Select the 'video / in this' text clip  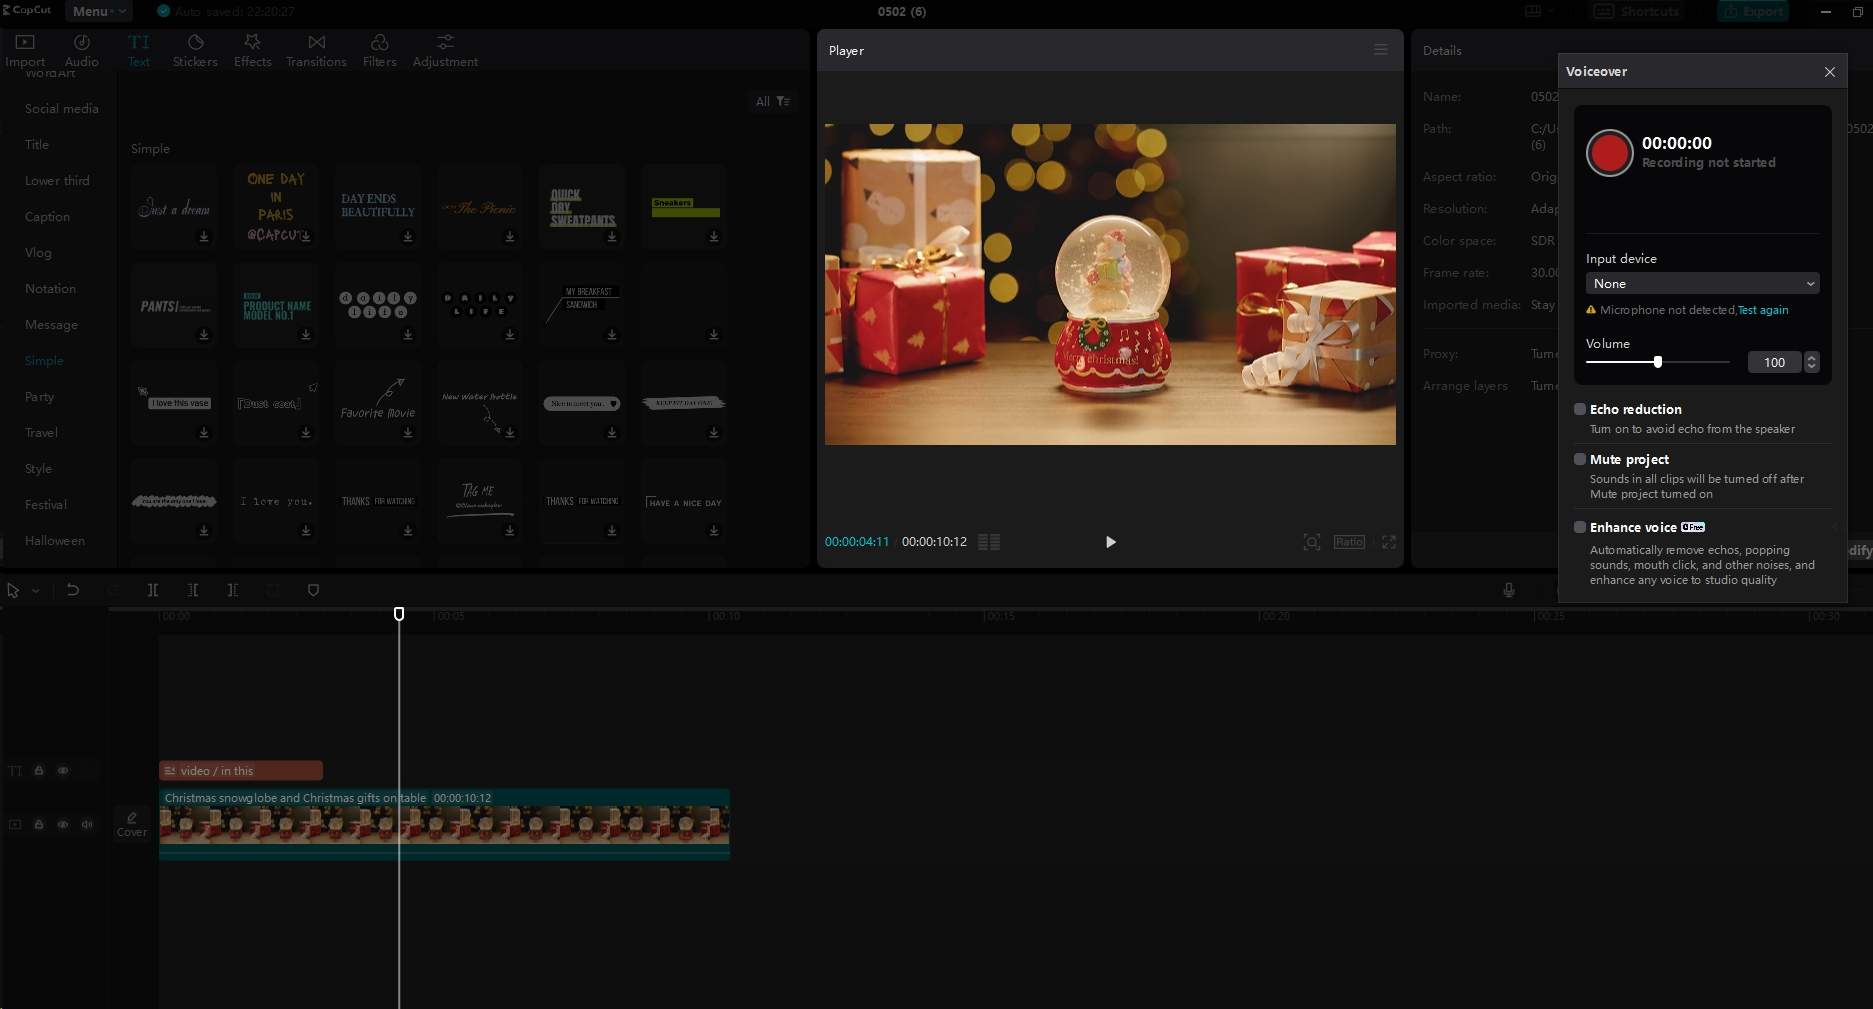coord(241,770)
